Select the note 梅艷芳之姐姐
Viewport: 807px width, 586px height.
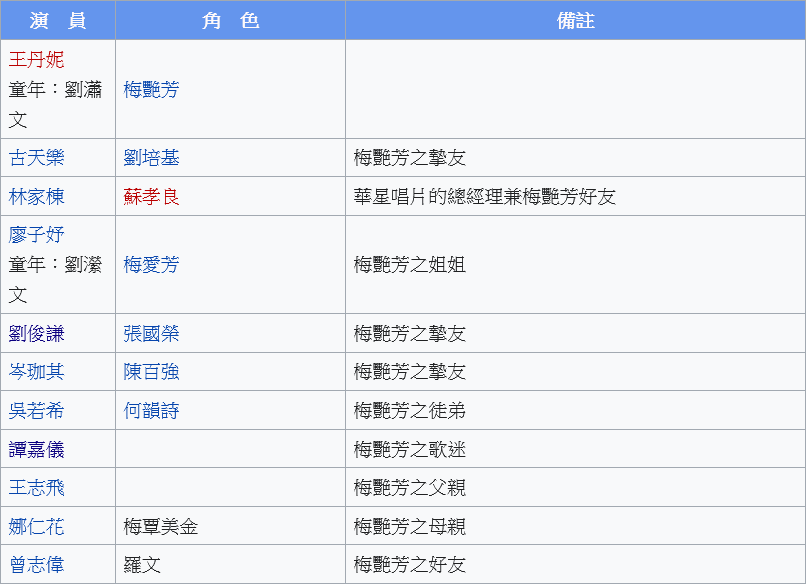(x=410, y=264)
